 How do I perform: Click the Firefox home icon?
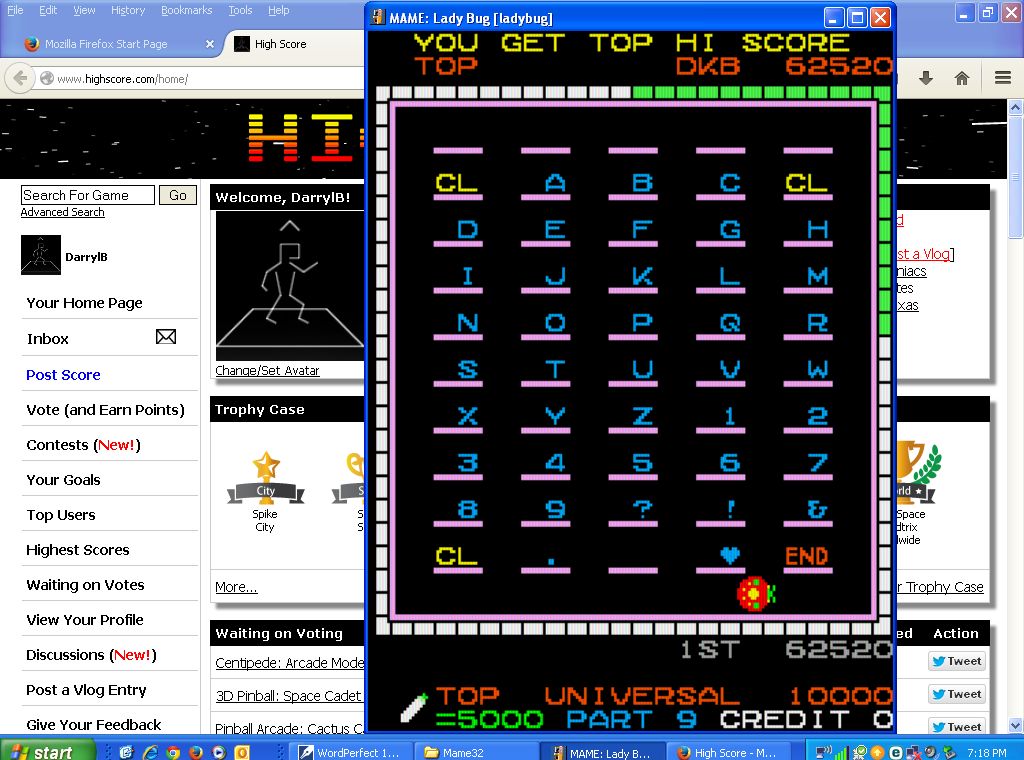tap(962, 78)
